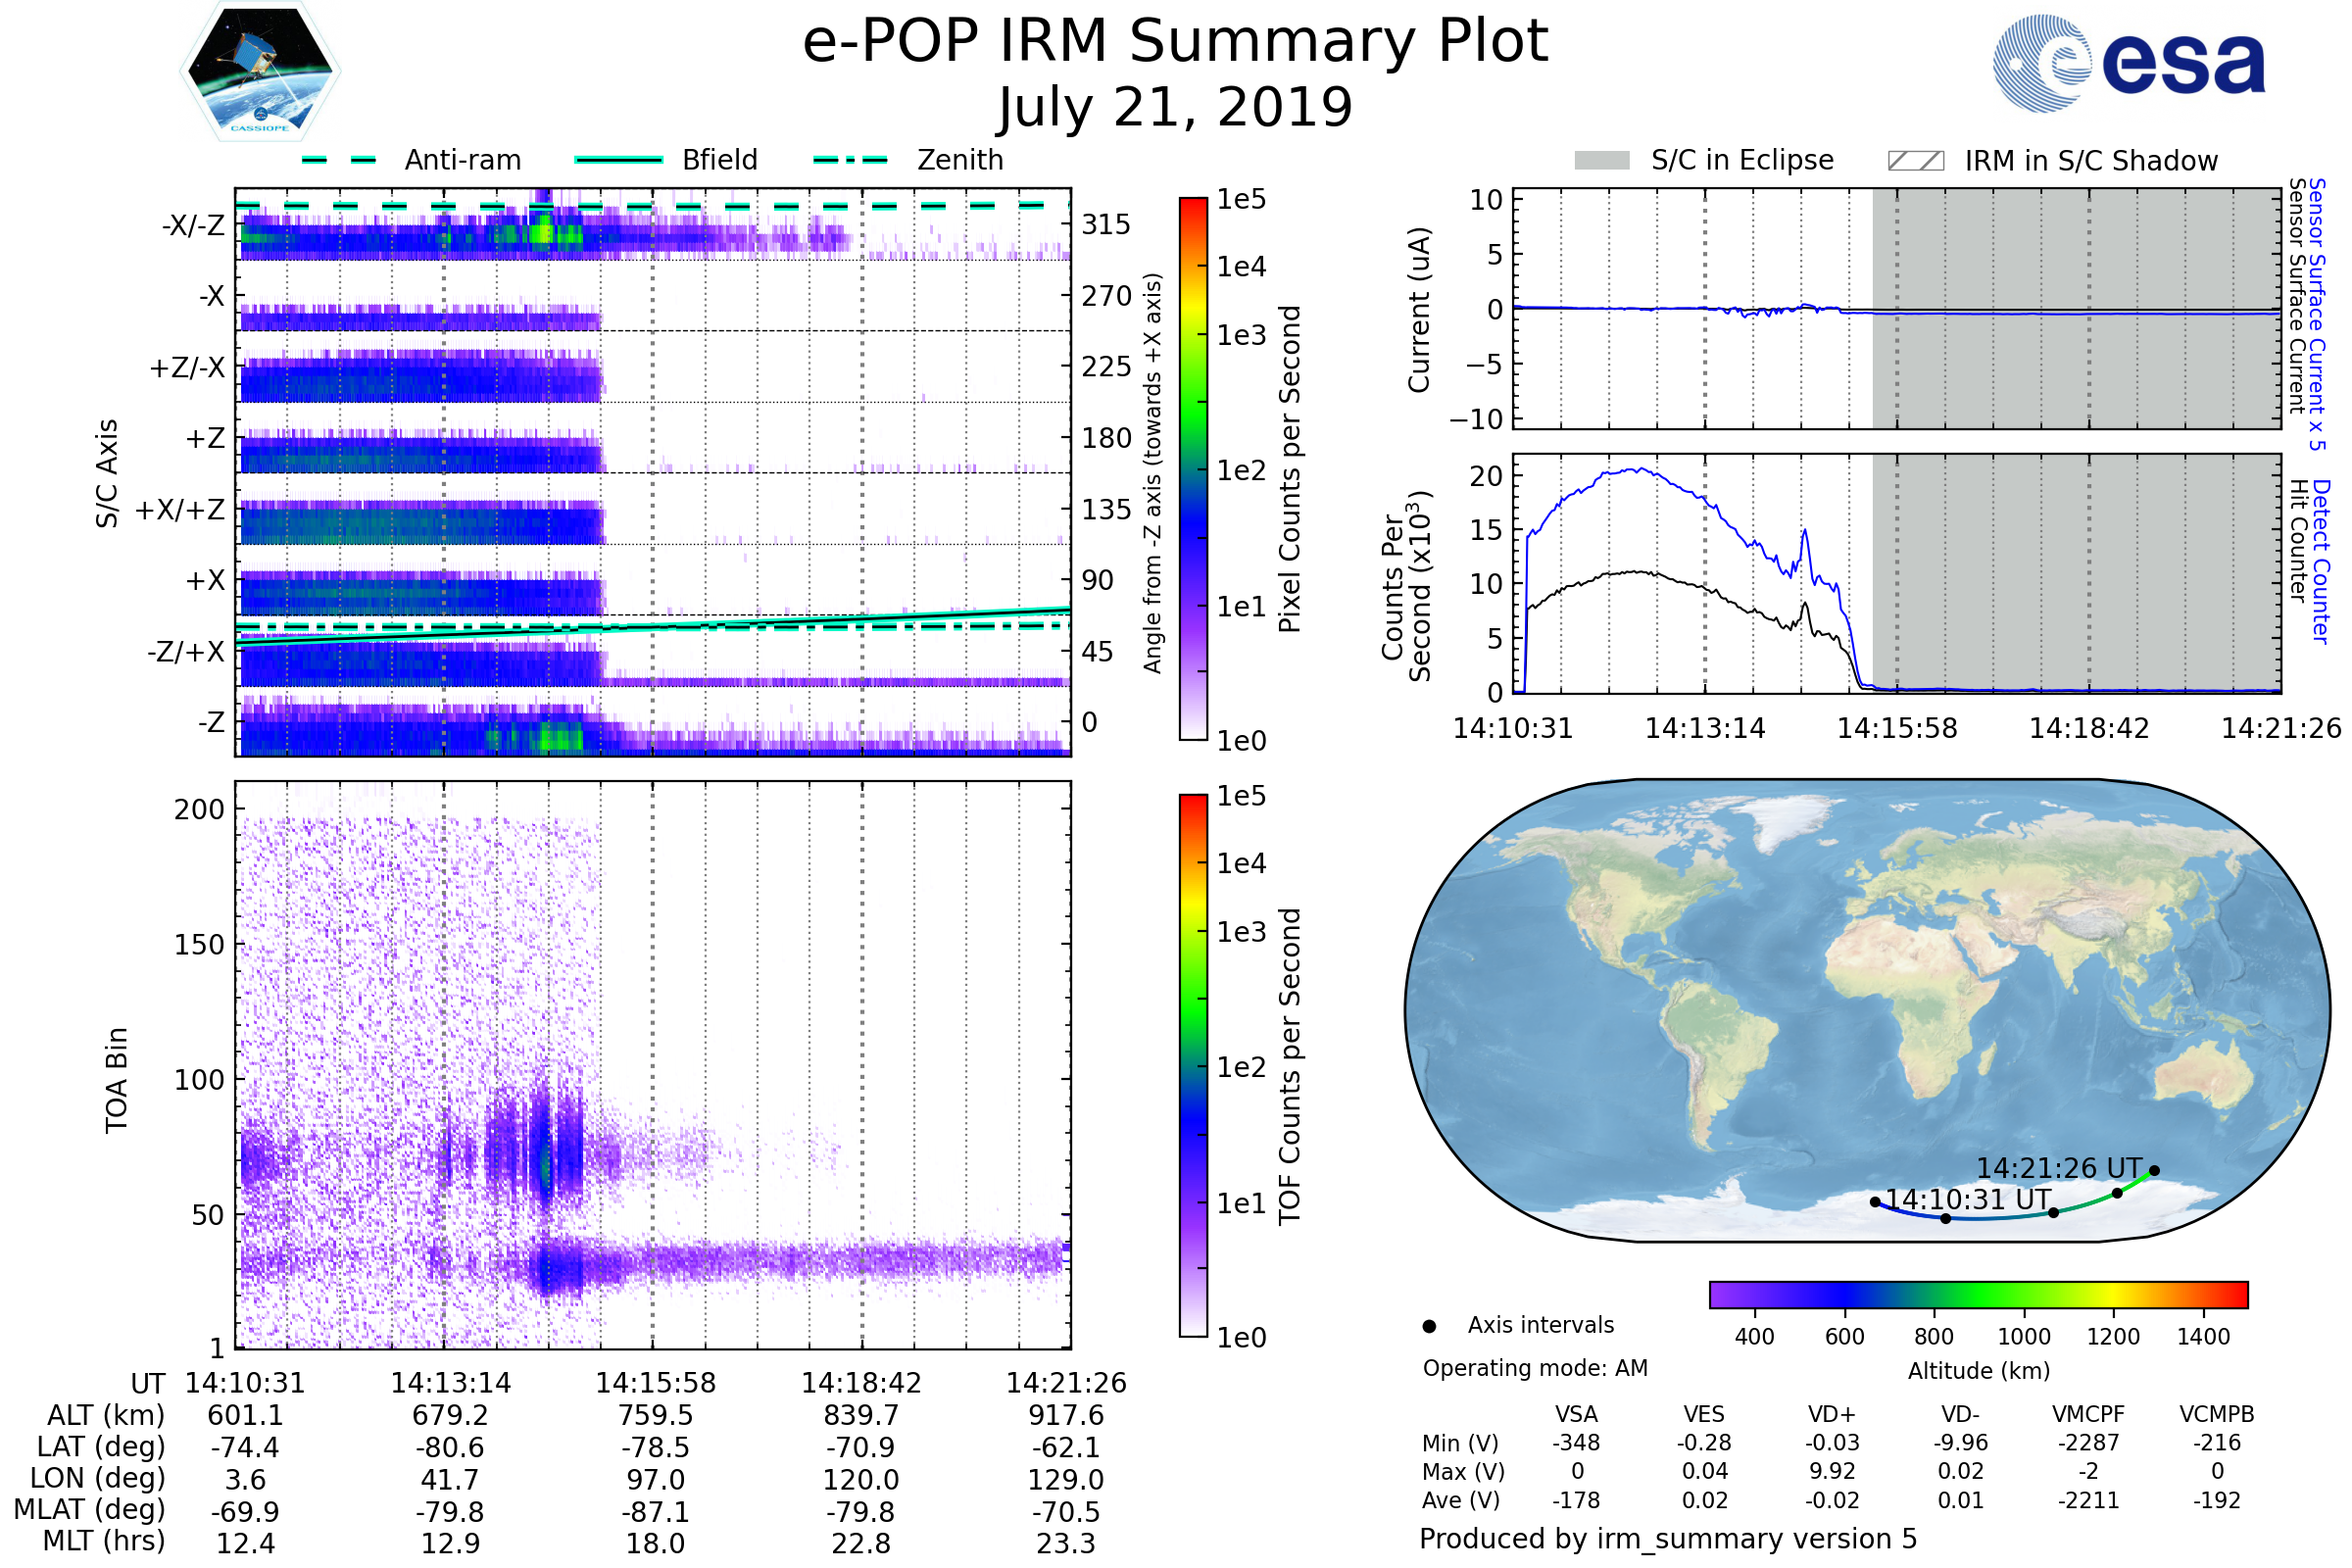Click the Sensor Surface Current x 5 blue label
Viewport: 2352px width, 1568px height.
click(2316, 314)
